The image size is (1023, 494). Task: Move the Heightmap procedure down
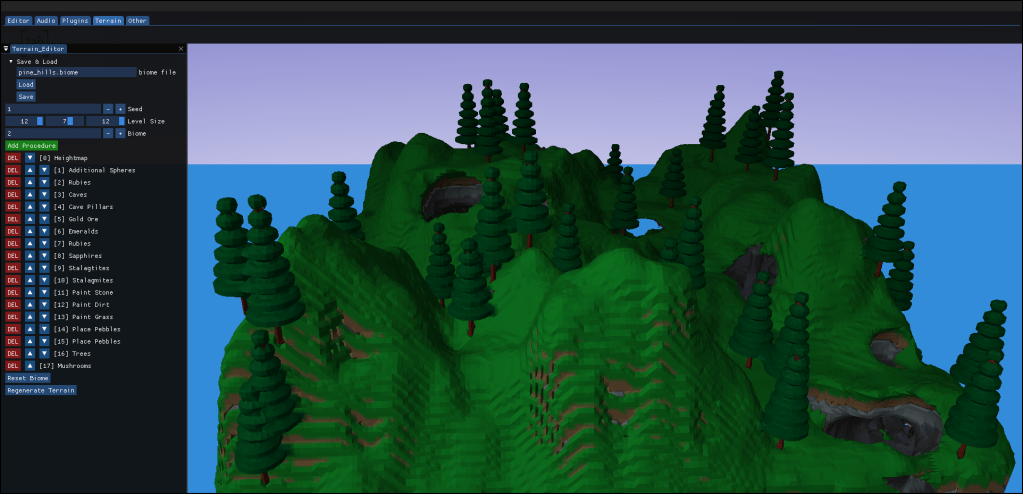tap(30, 158)
